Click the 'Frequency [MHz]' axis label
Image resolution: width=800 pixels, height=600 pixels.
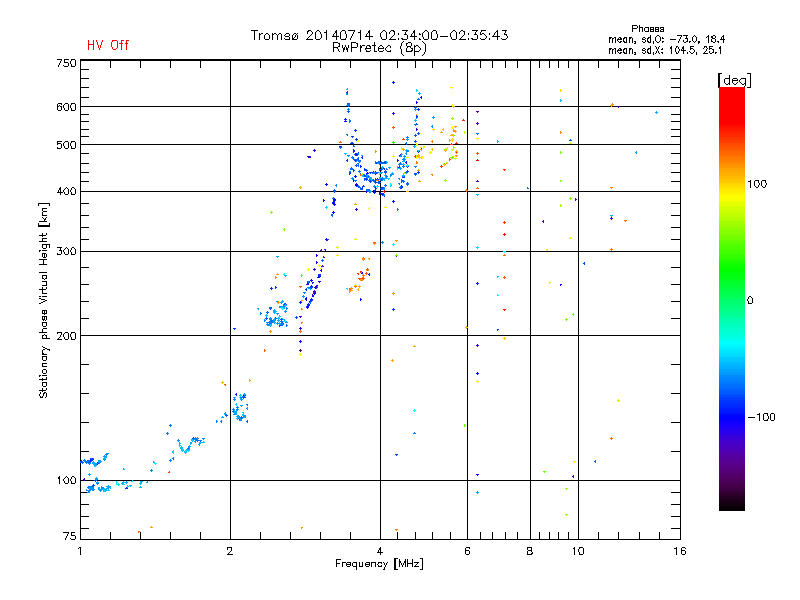pyautogui.click(x=379, y=564)
